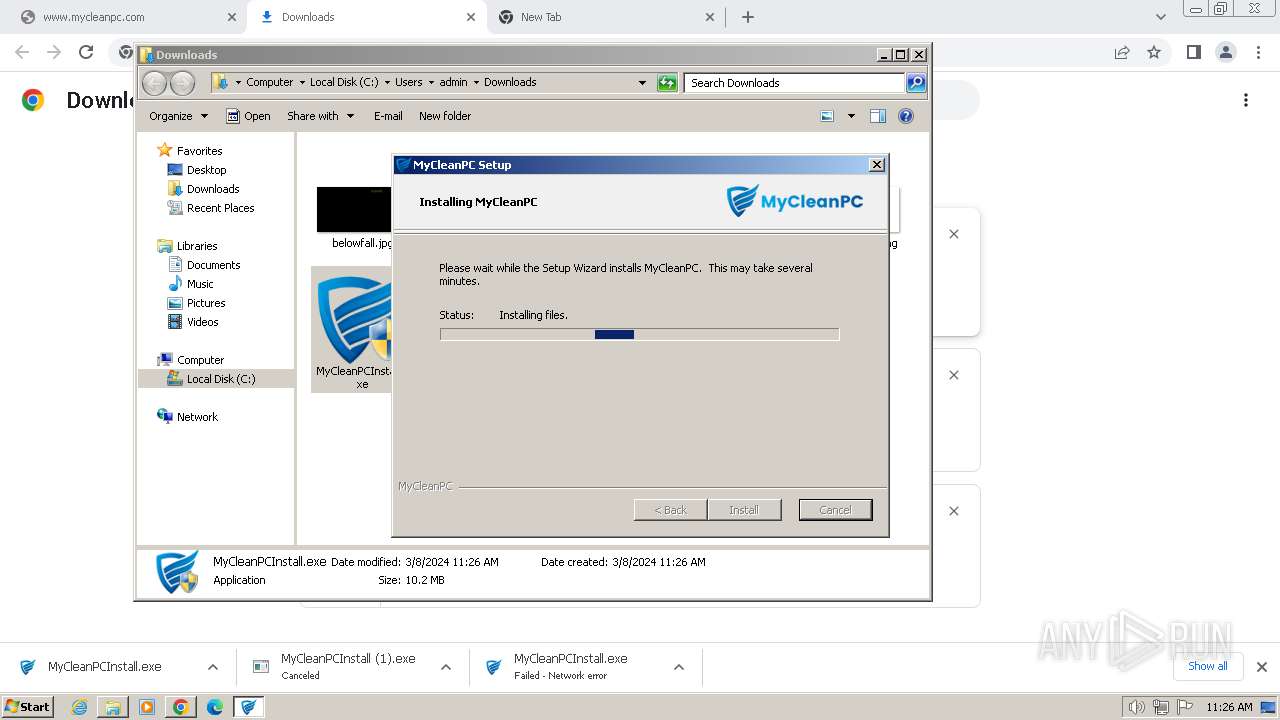Expand the view options dropdown arrow

tap(851, 116)
